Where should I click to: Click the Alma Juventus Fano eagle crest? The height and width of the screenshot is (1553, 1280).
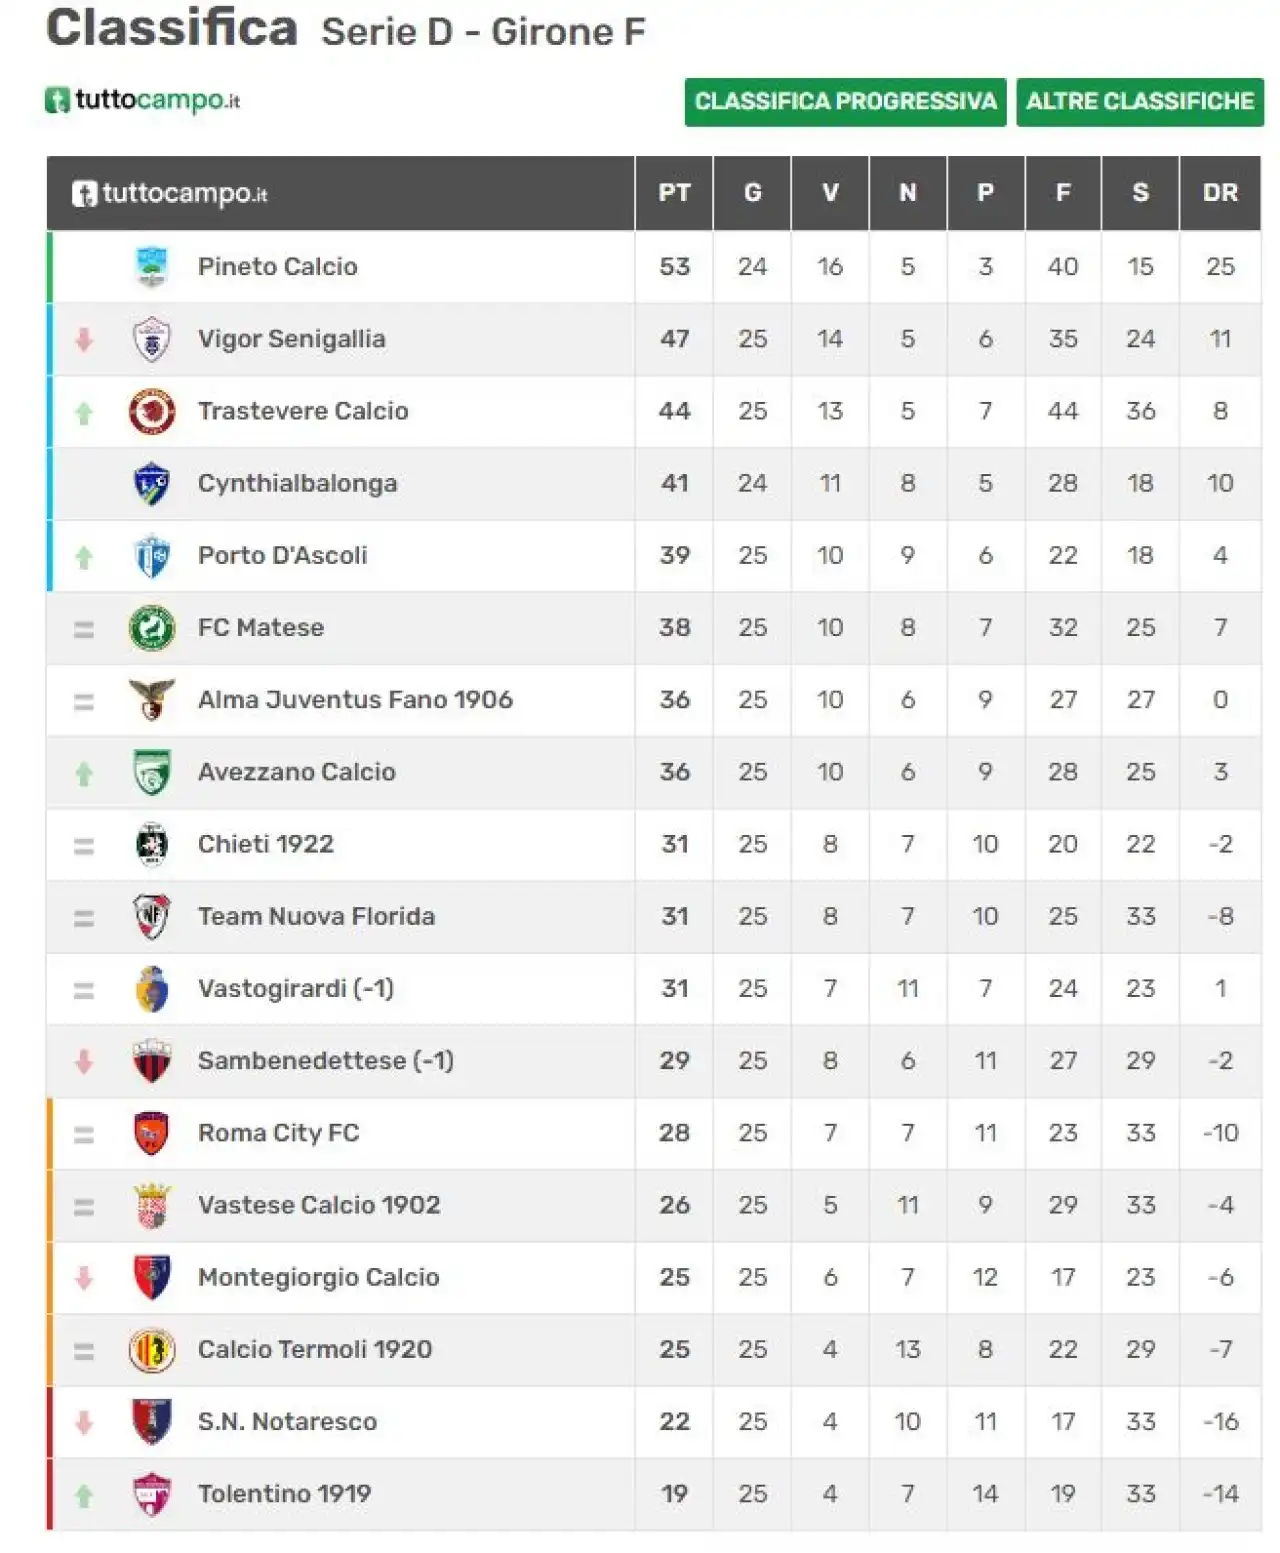[152, 700]
